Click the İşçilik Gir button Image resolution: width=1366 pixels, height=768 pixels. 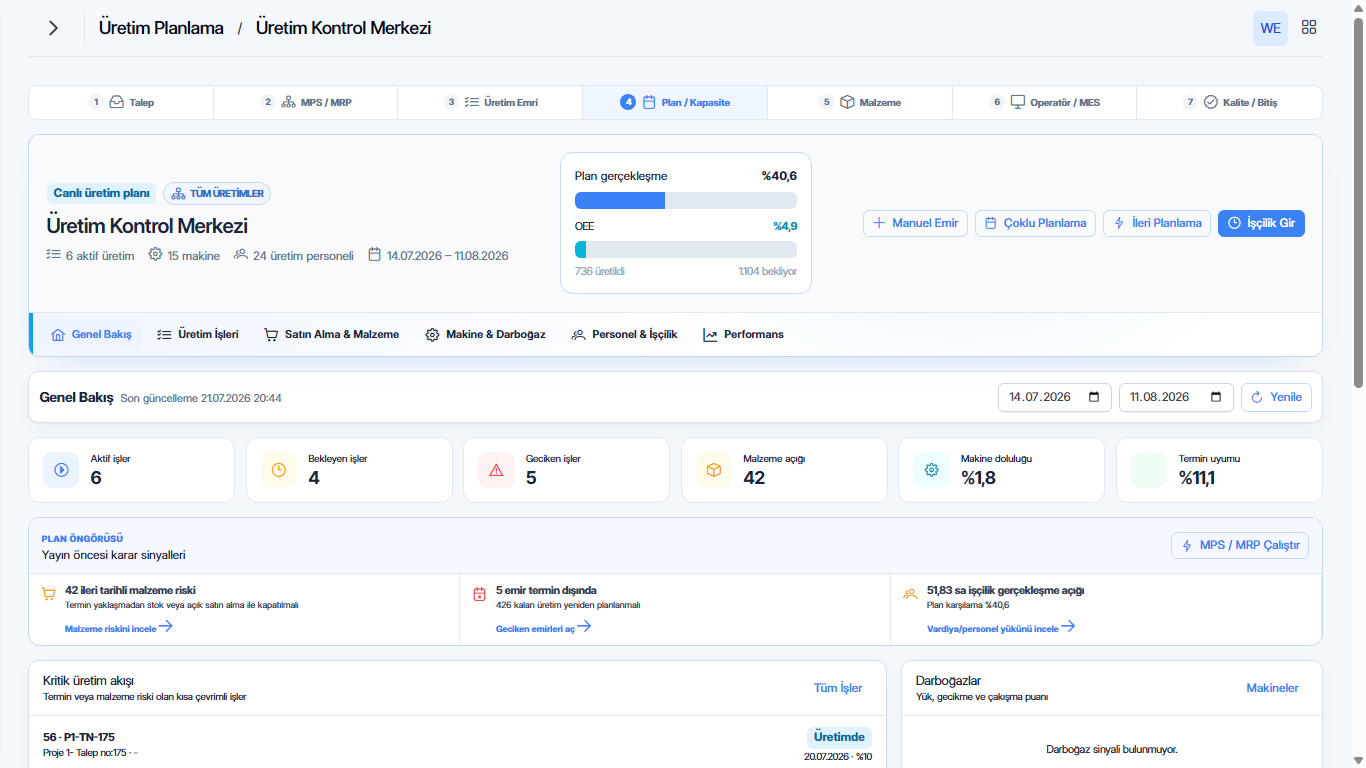(x=1261, y=223)
